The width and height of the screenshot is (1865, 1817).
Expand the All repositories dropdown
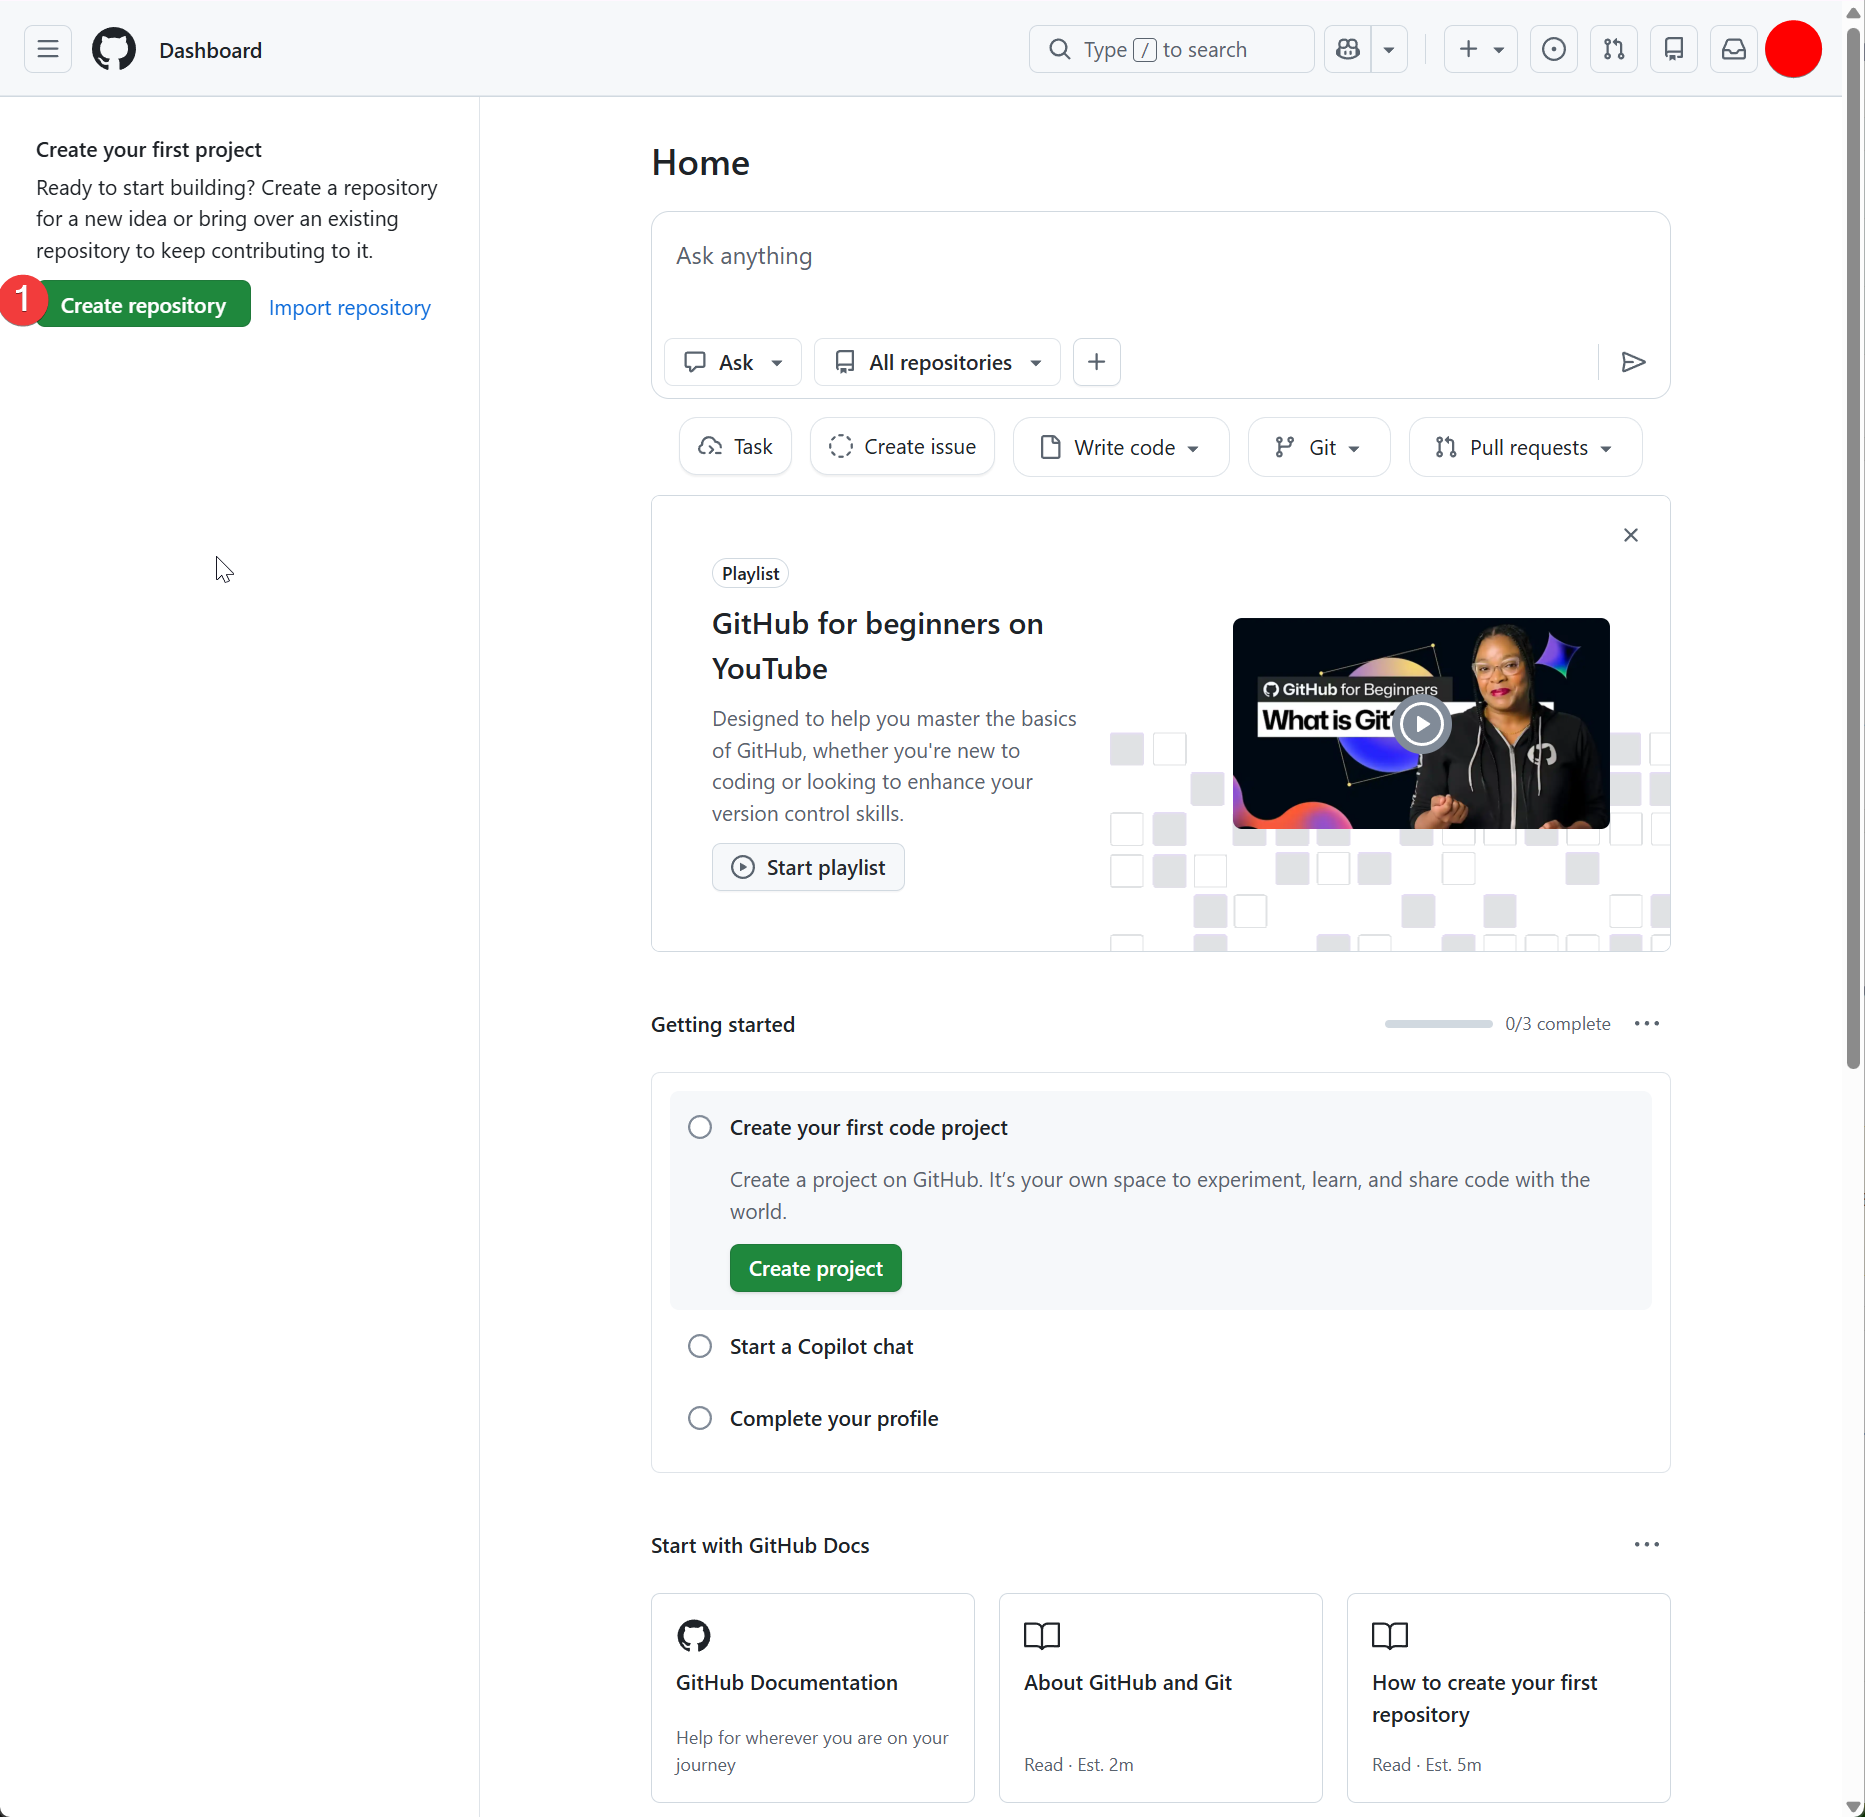coord(937,362)
